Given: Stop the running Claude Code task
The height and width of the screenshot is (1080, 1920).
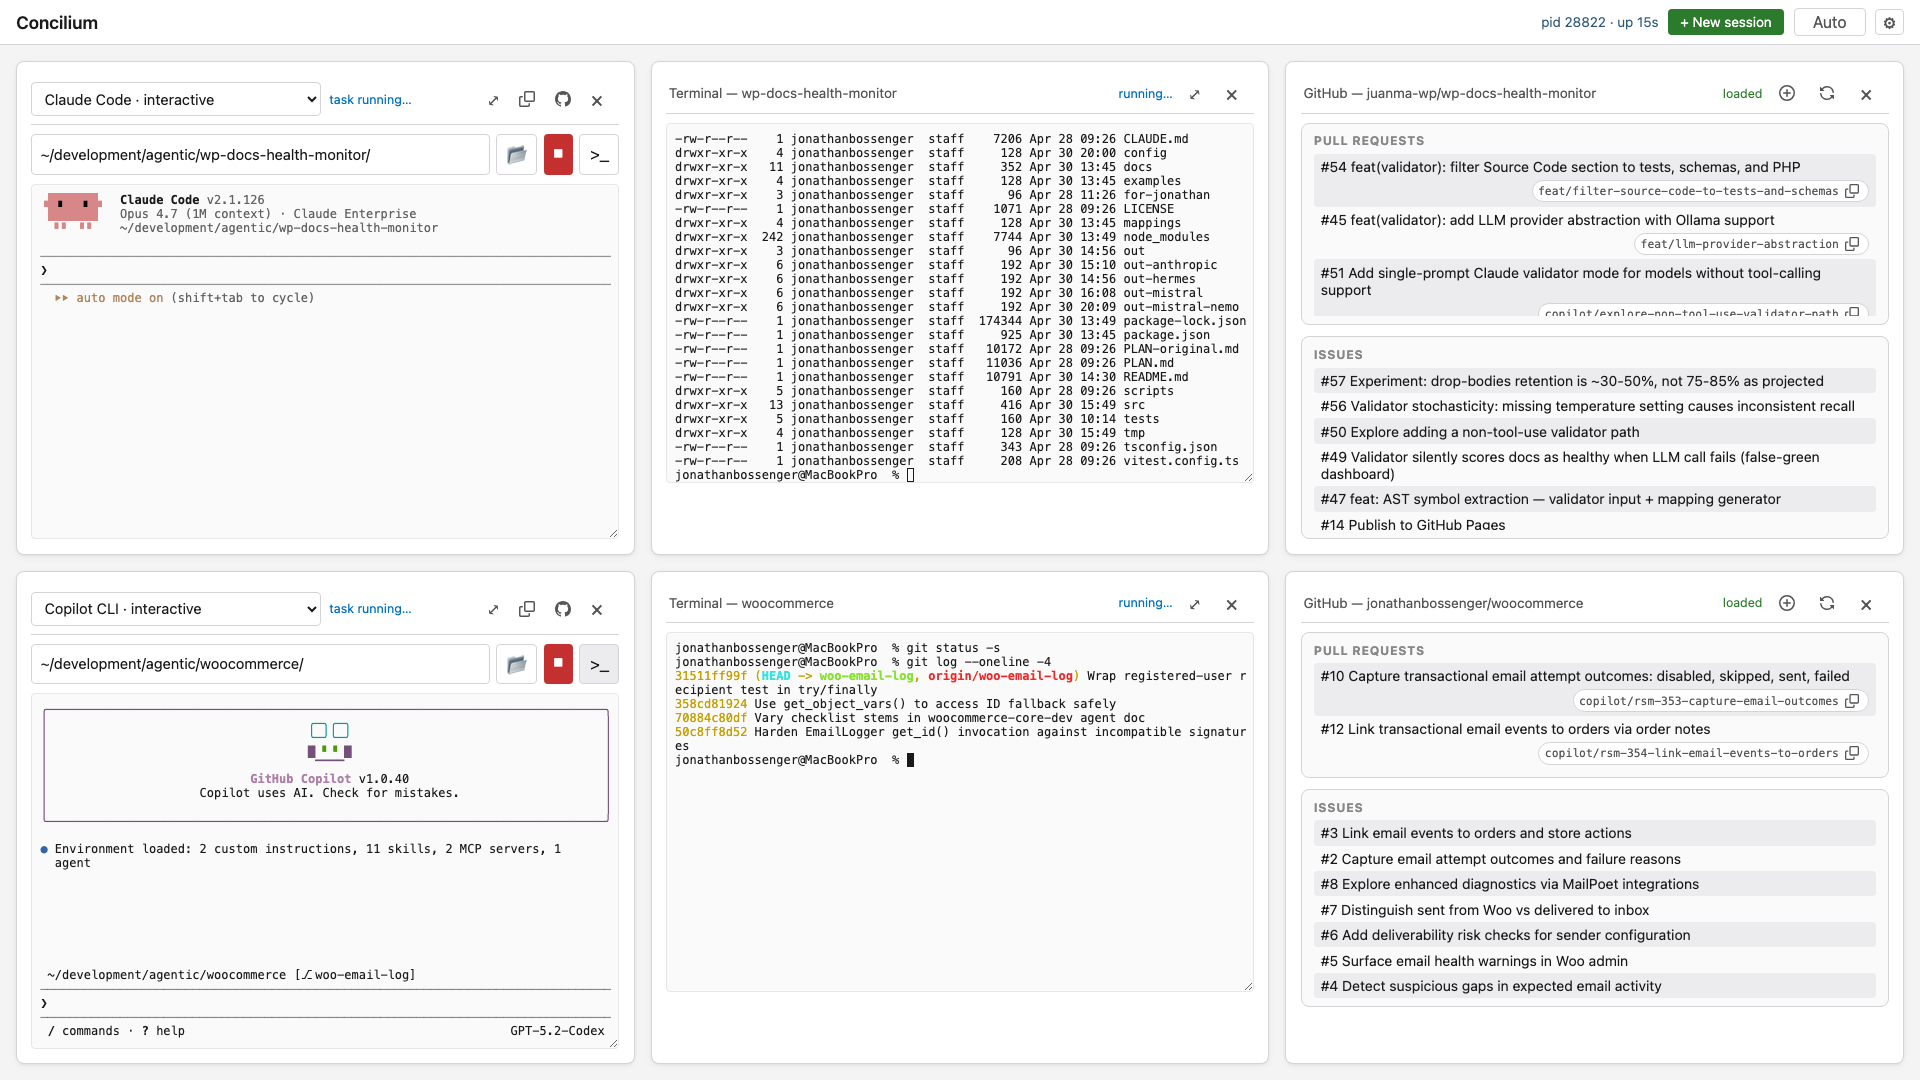Looking at the screenshot, I should coord(558,155).
